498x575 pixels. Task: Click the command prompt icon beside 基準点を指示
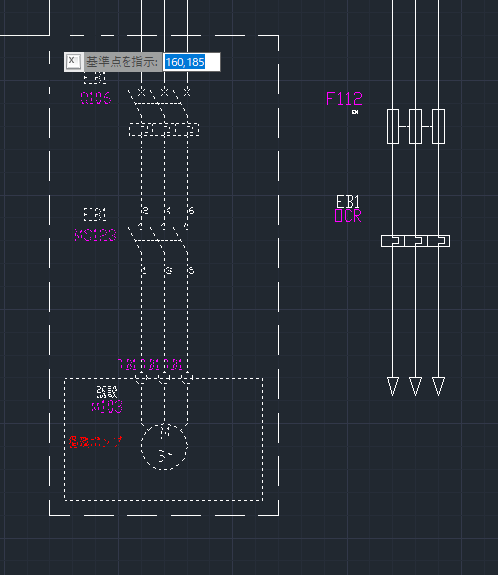point(74,62)
